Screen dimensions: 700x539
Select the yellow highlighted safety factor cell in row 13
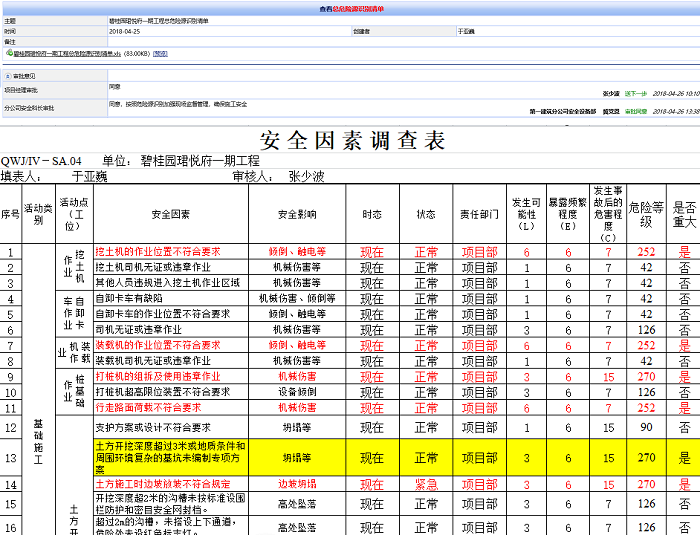click(171, 458)
